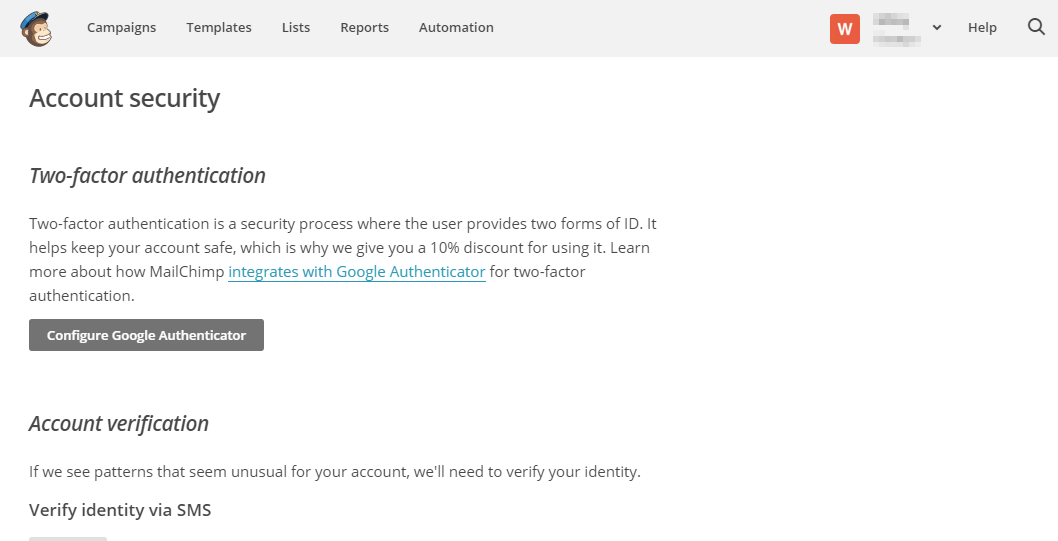
Task: Open the Automation menu item
Action: tap(456, 28)
